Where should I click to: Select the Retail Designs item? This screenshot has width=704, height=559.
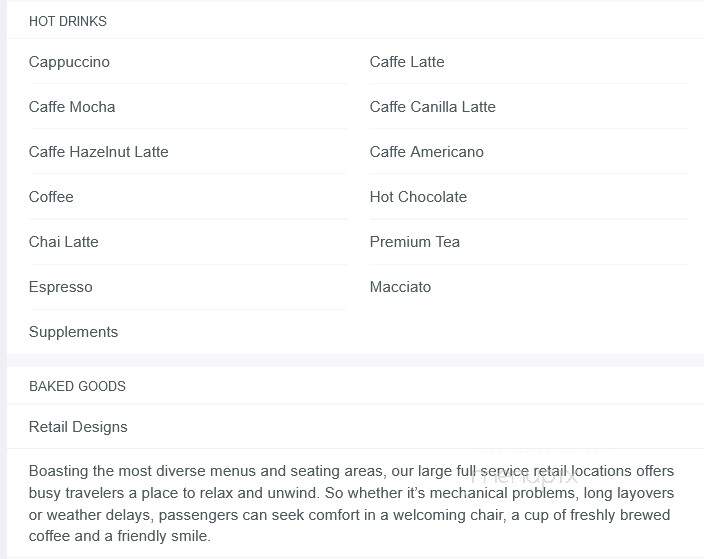click(78, 427)
